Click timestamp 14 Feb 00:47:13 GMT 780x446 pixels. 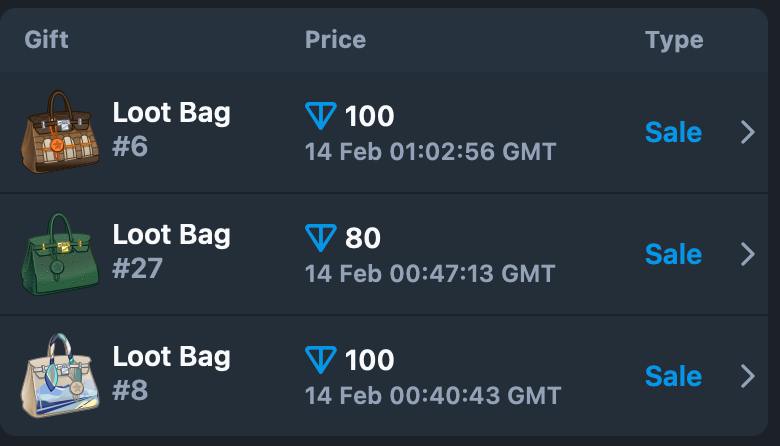[430, 273]
